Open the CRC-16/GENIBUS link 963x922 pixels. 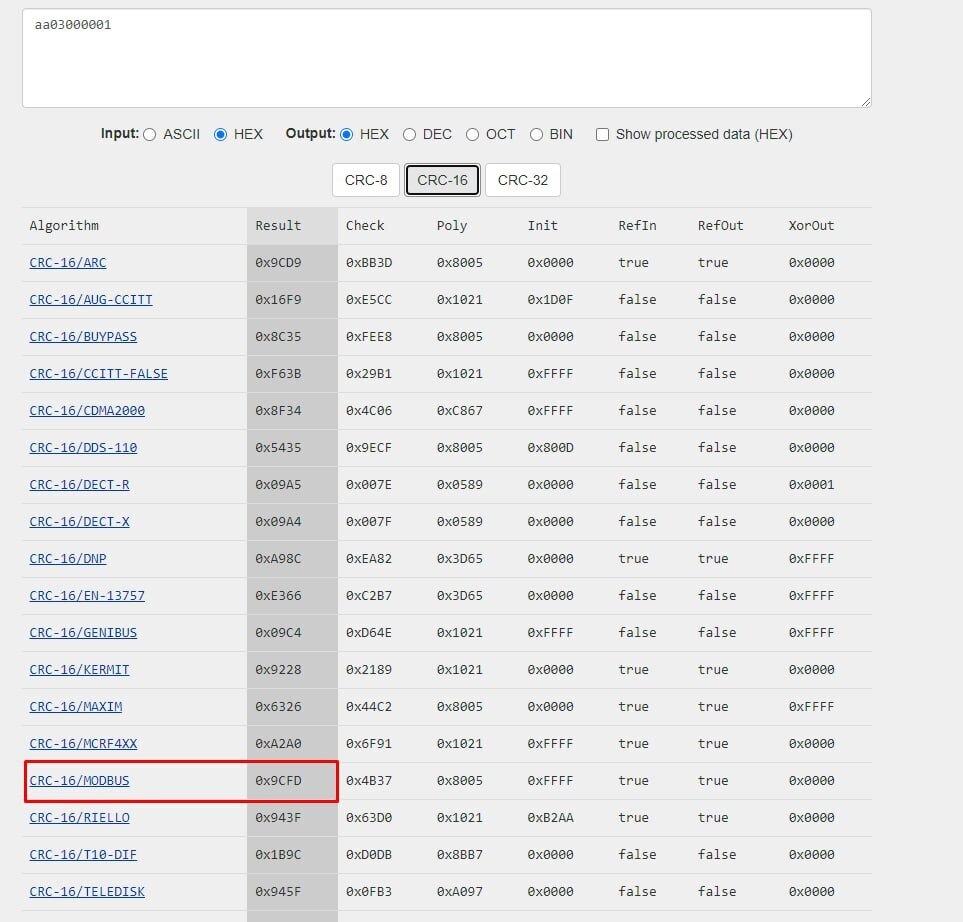(83, 633)
